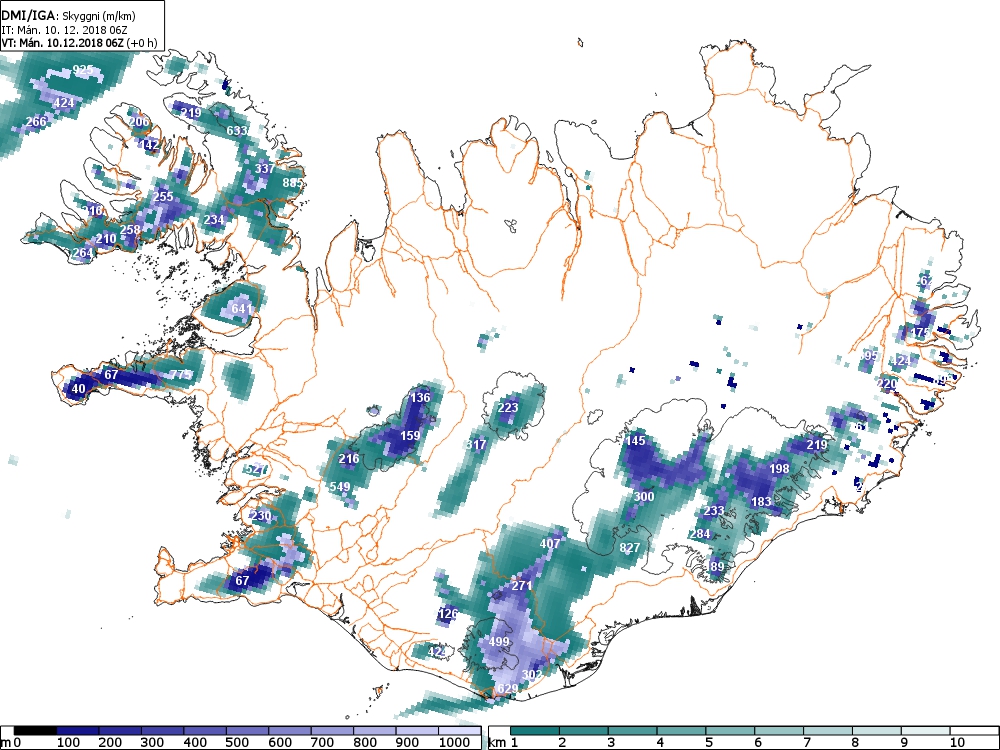The image size is (1000, 750).
Task: Click the visibility value 189
Action: [x=714, y=566]
